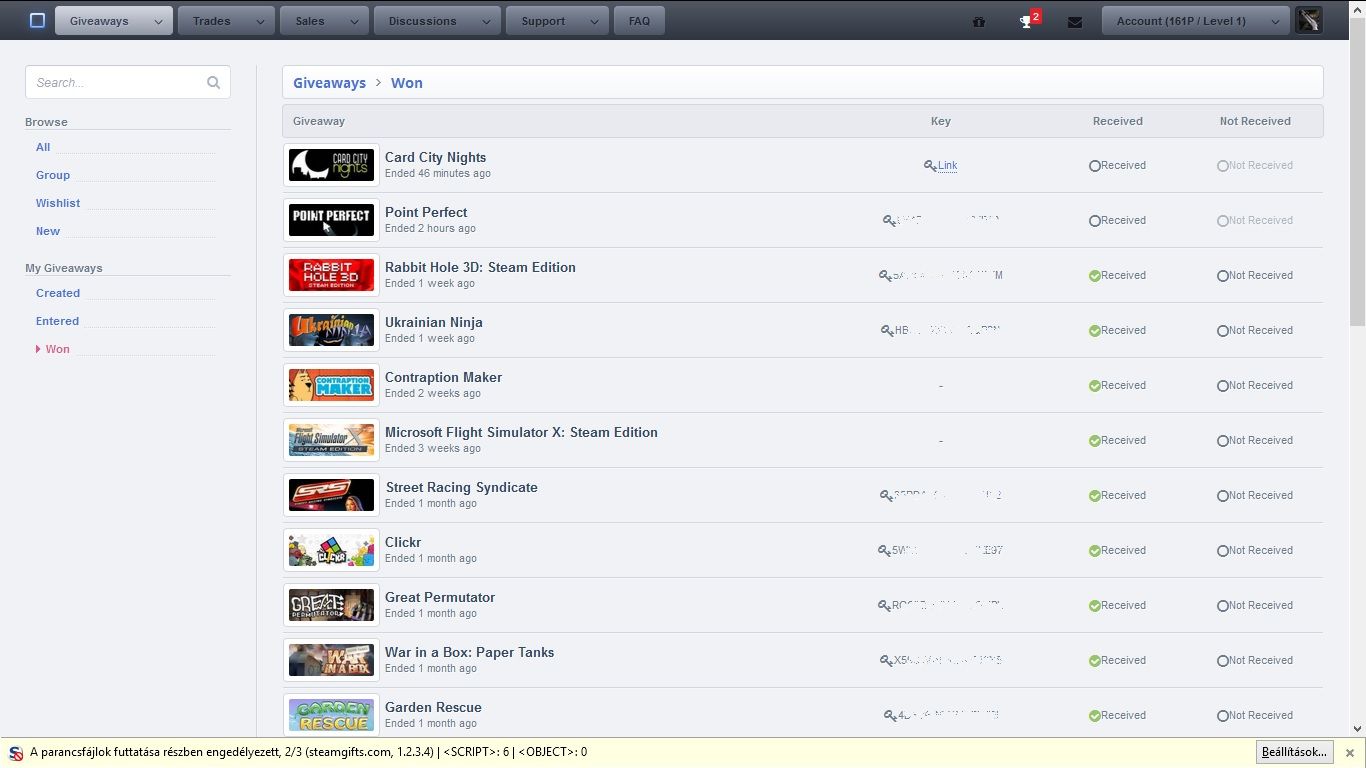Open Account (161P / Level 1) page
1366x768 pixels.
[x=1181, y=21]
